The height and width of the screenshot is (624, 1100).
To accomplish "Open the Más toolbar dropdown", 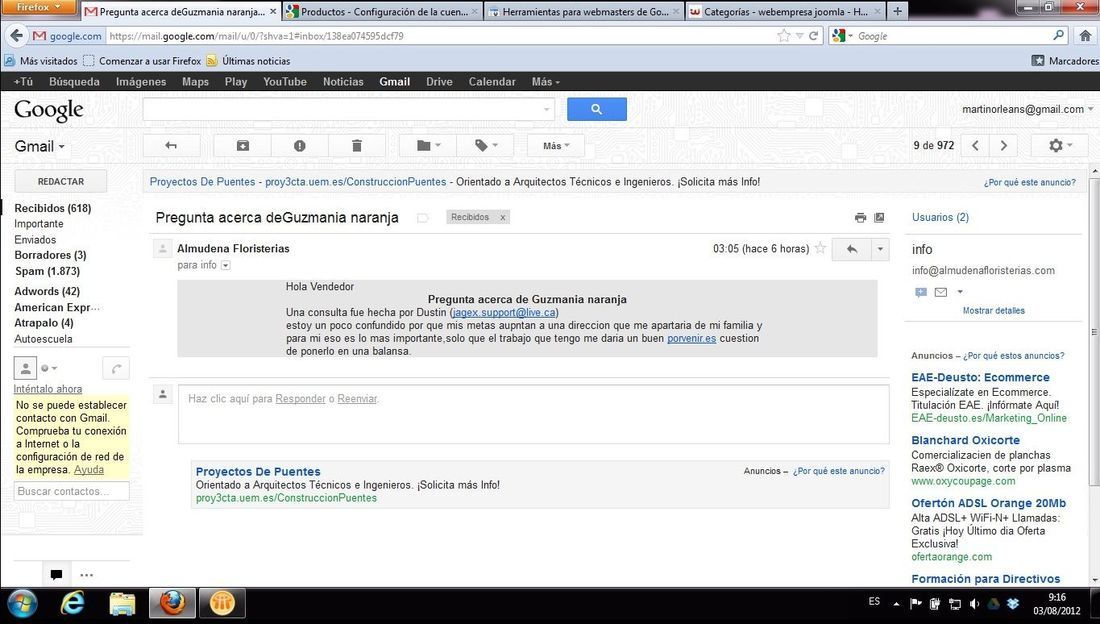I will tap(556, 146).
